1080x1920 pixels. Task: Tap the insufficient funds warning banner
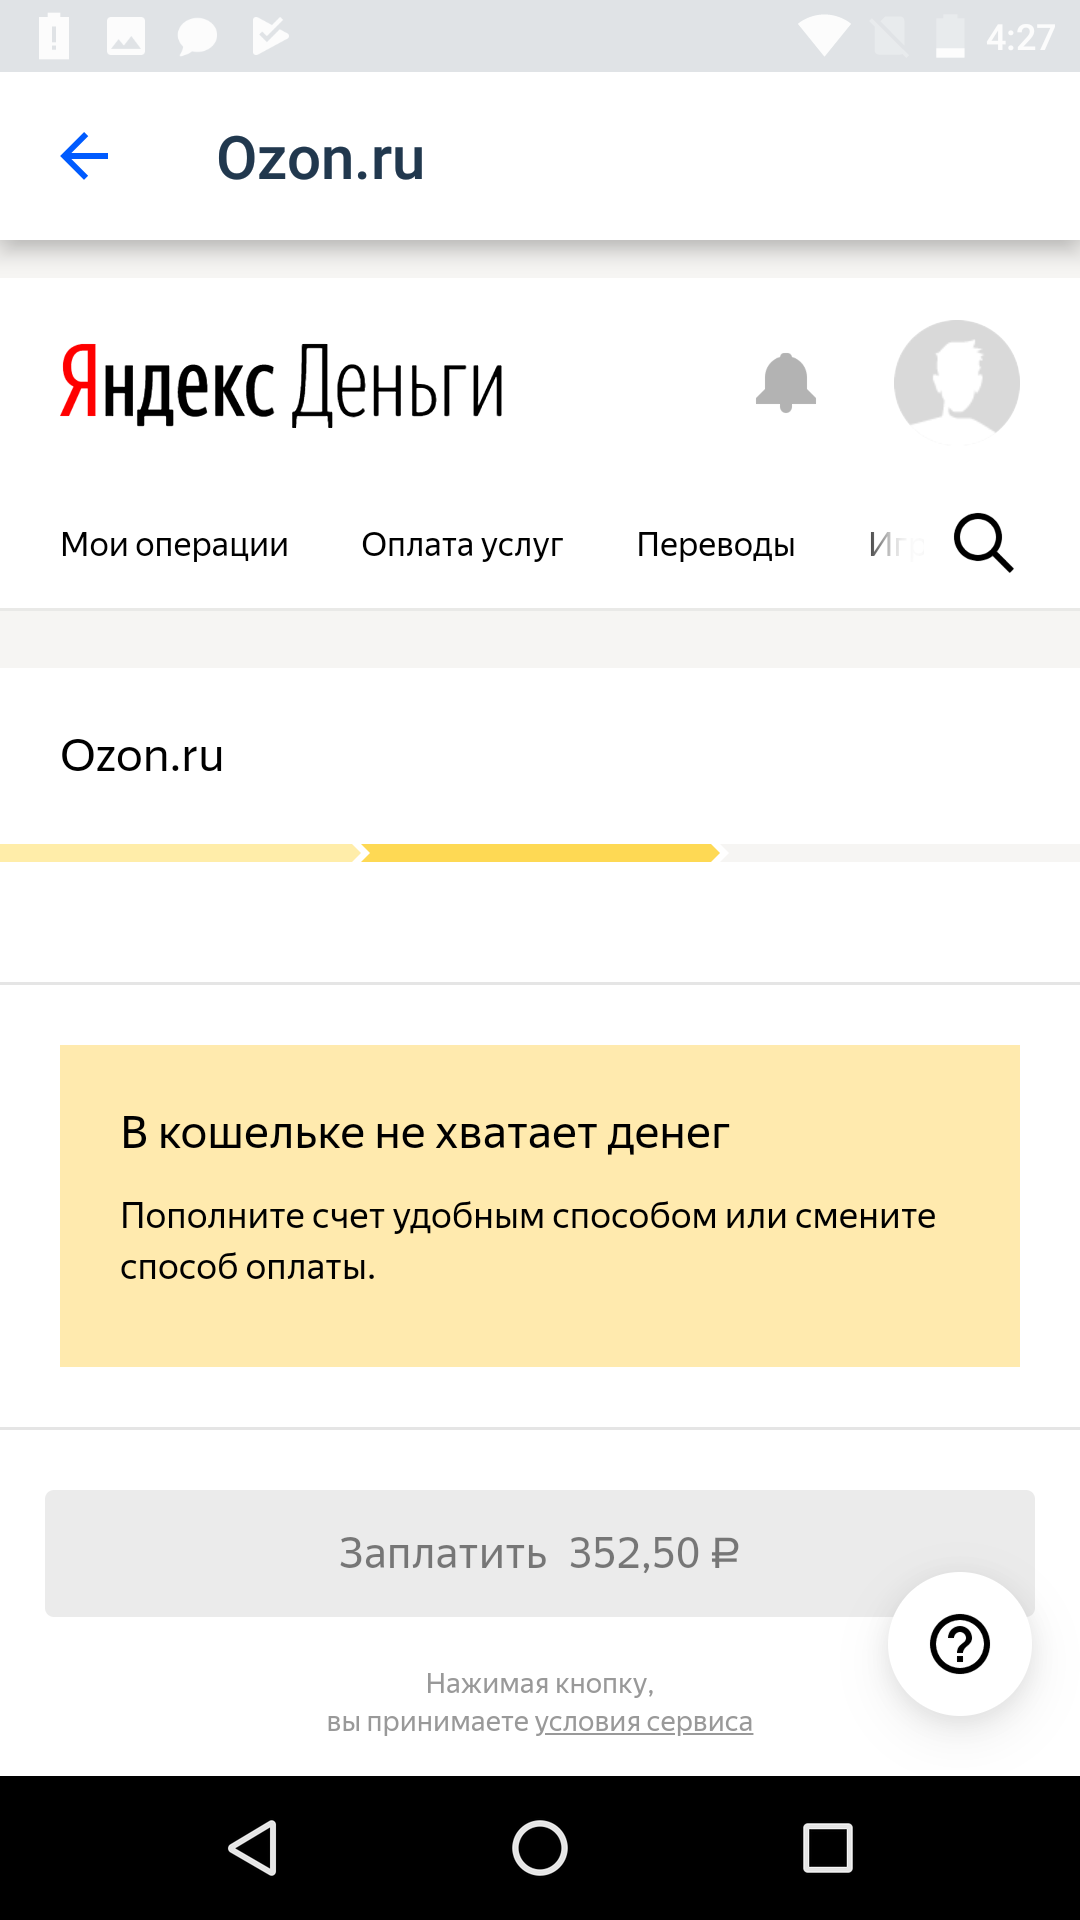(540, 1206)
